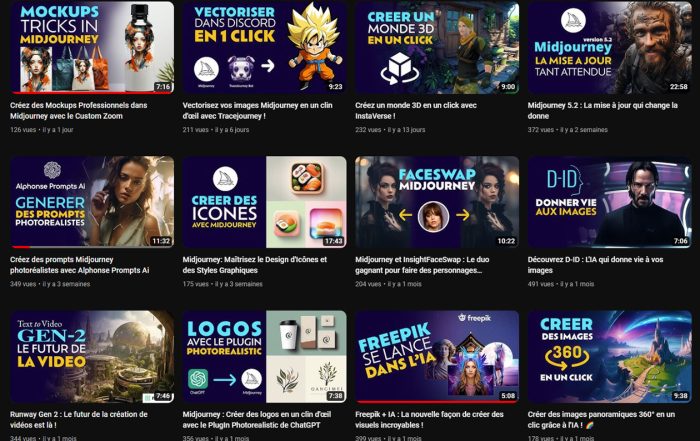The width and height of the screenshot is (700, 441).
Task: Click title 'Midjourney et InsightFaceSwap : Le duo gagnant'
Action: point(422,265)
